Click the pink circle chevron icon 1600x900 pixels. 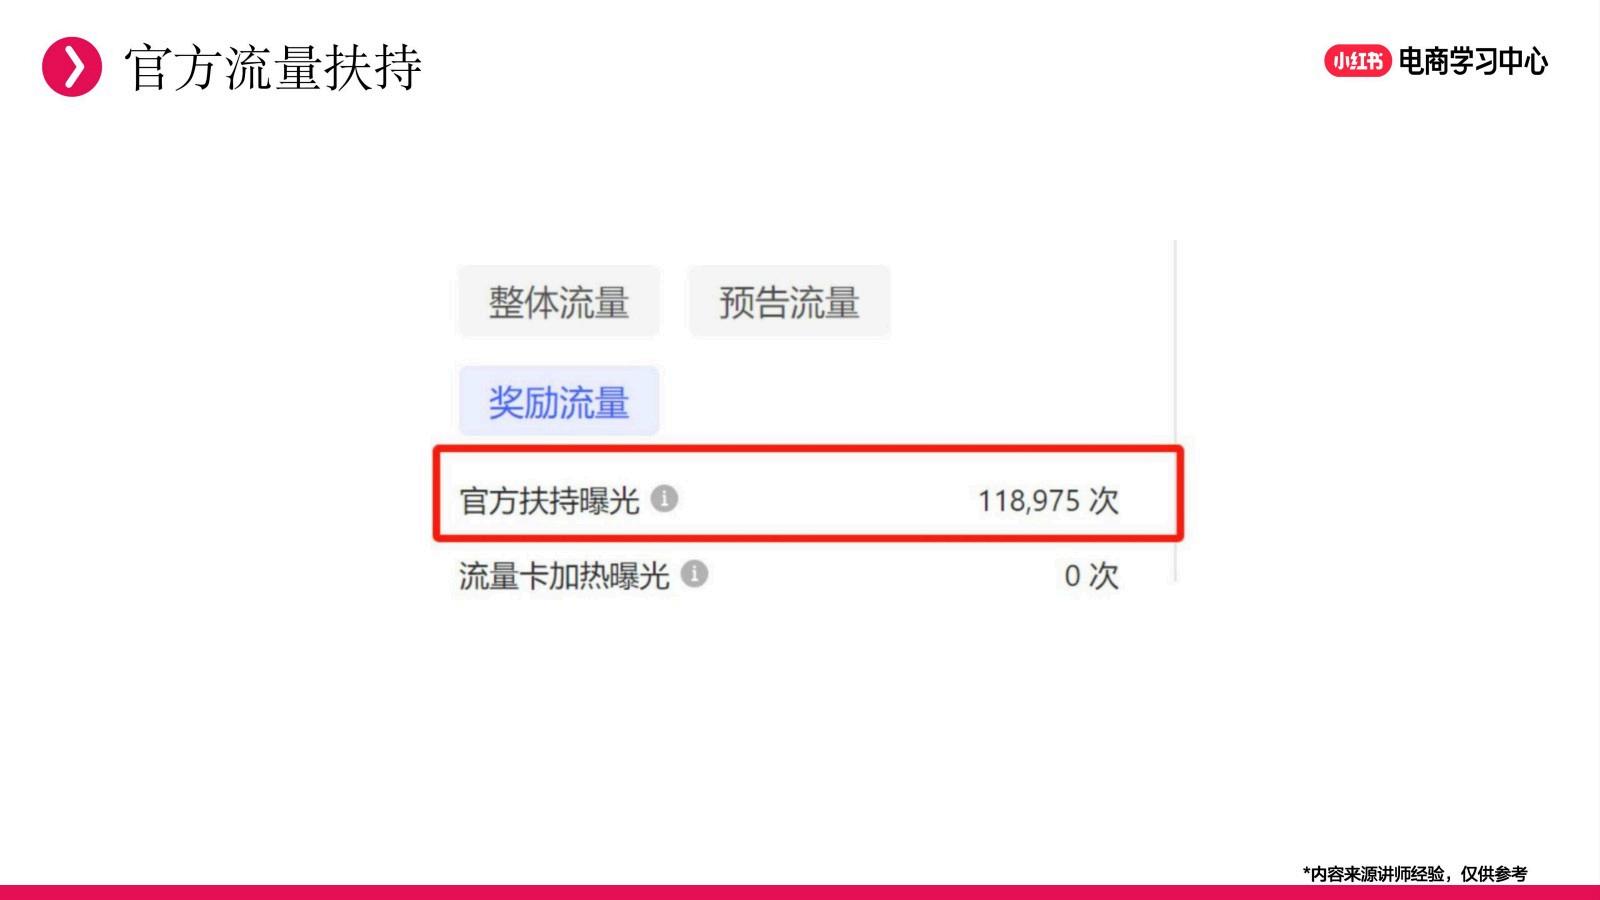tap(72, 67)
